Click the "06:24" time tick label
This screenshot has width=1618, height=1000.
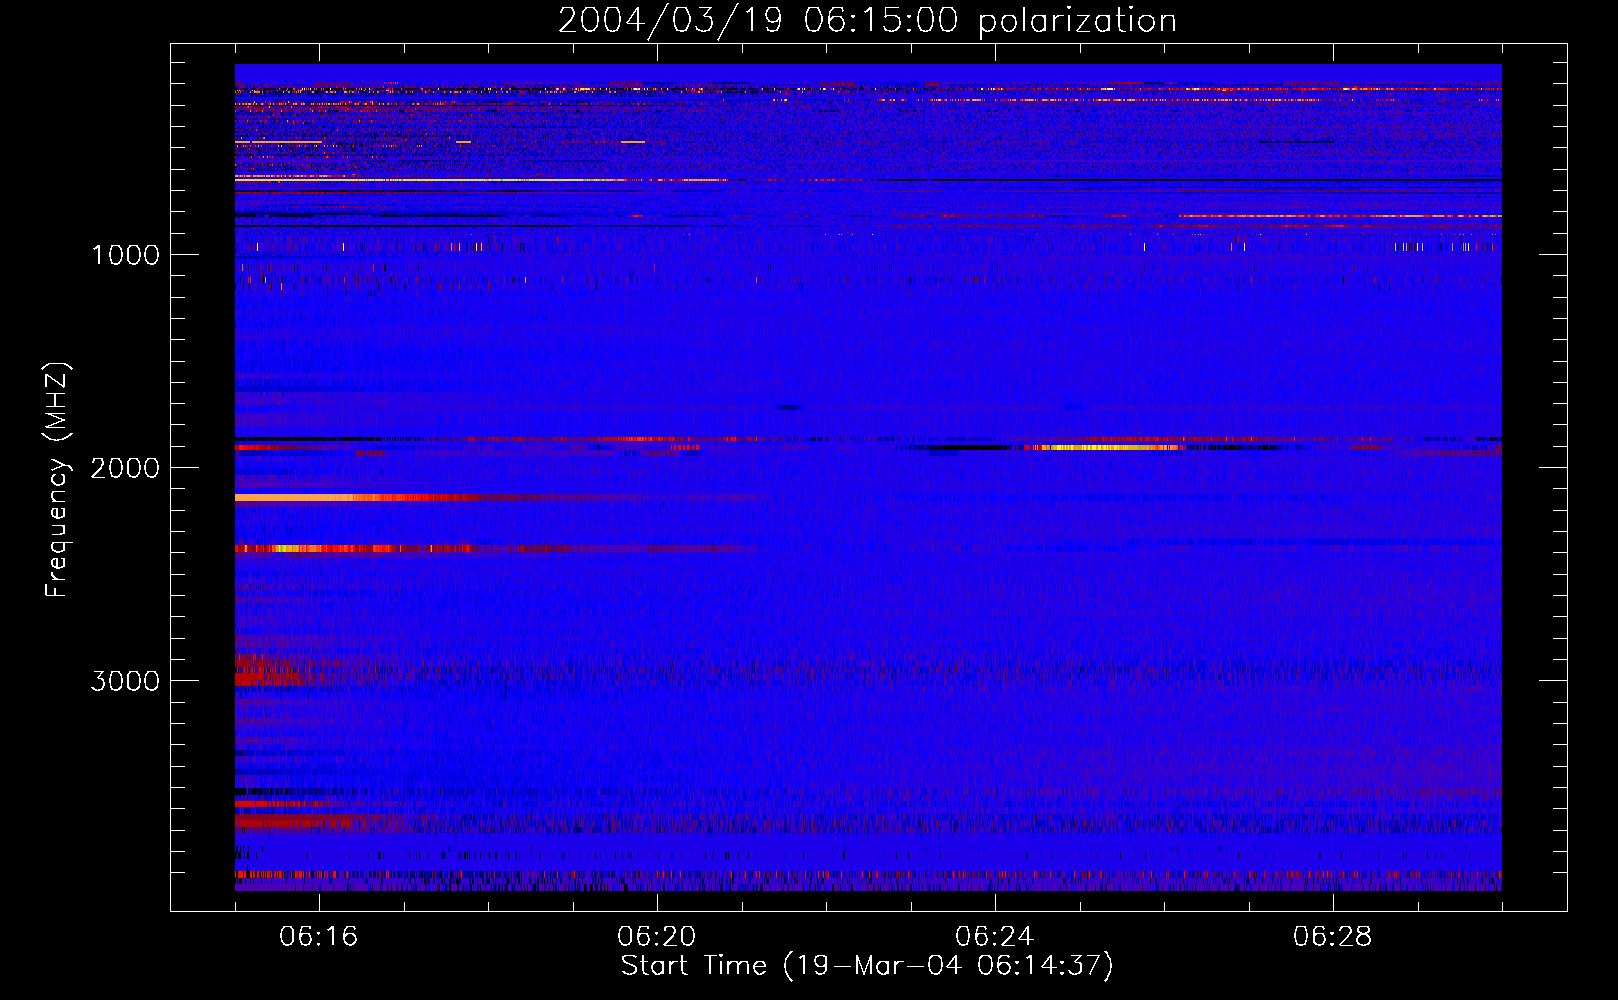tap(994, 937)
